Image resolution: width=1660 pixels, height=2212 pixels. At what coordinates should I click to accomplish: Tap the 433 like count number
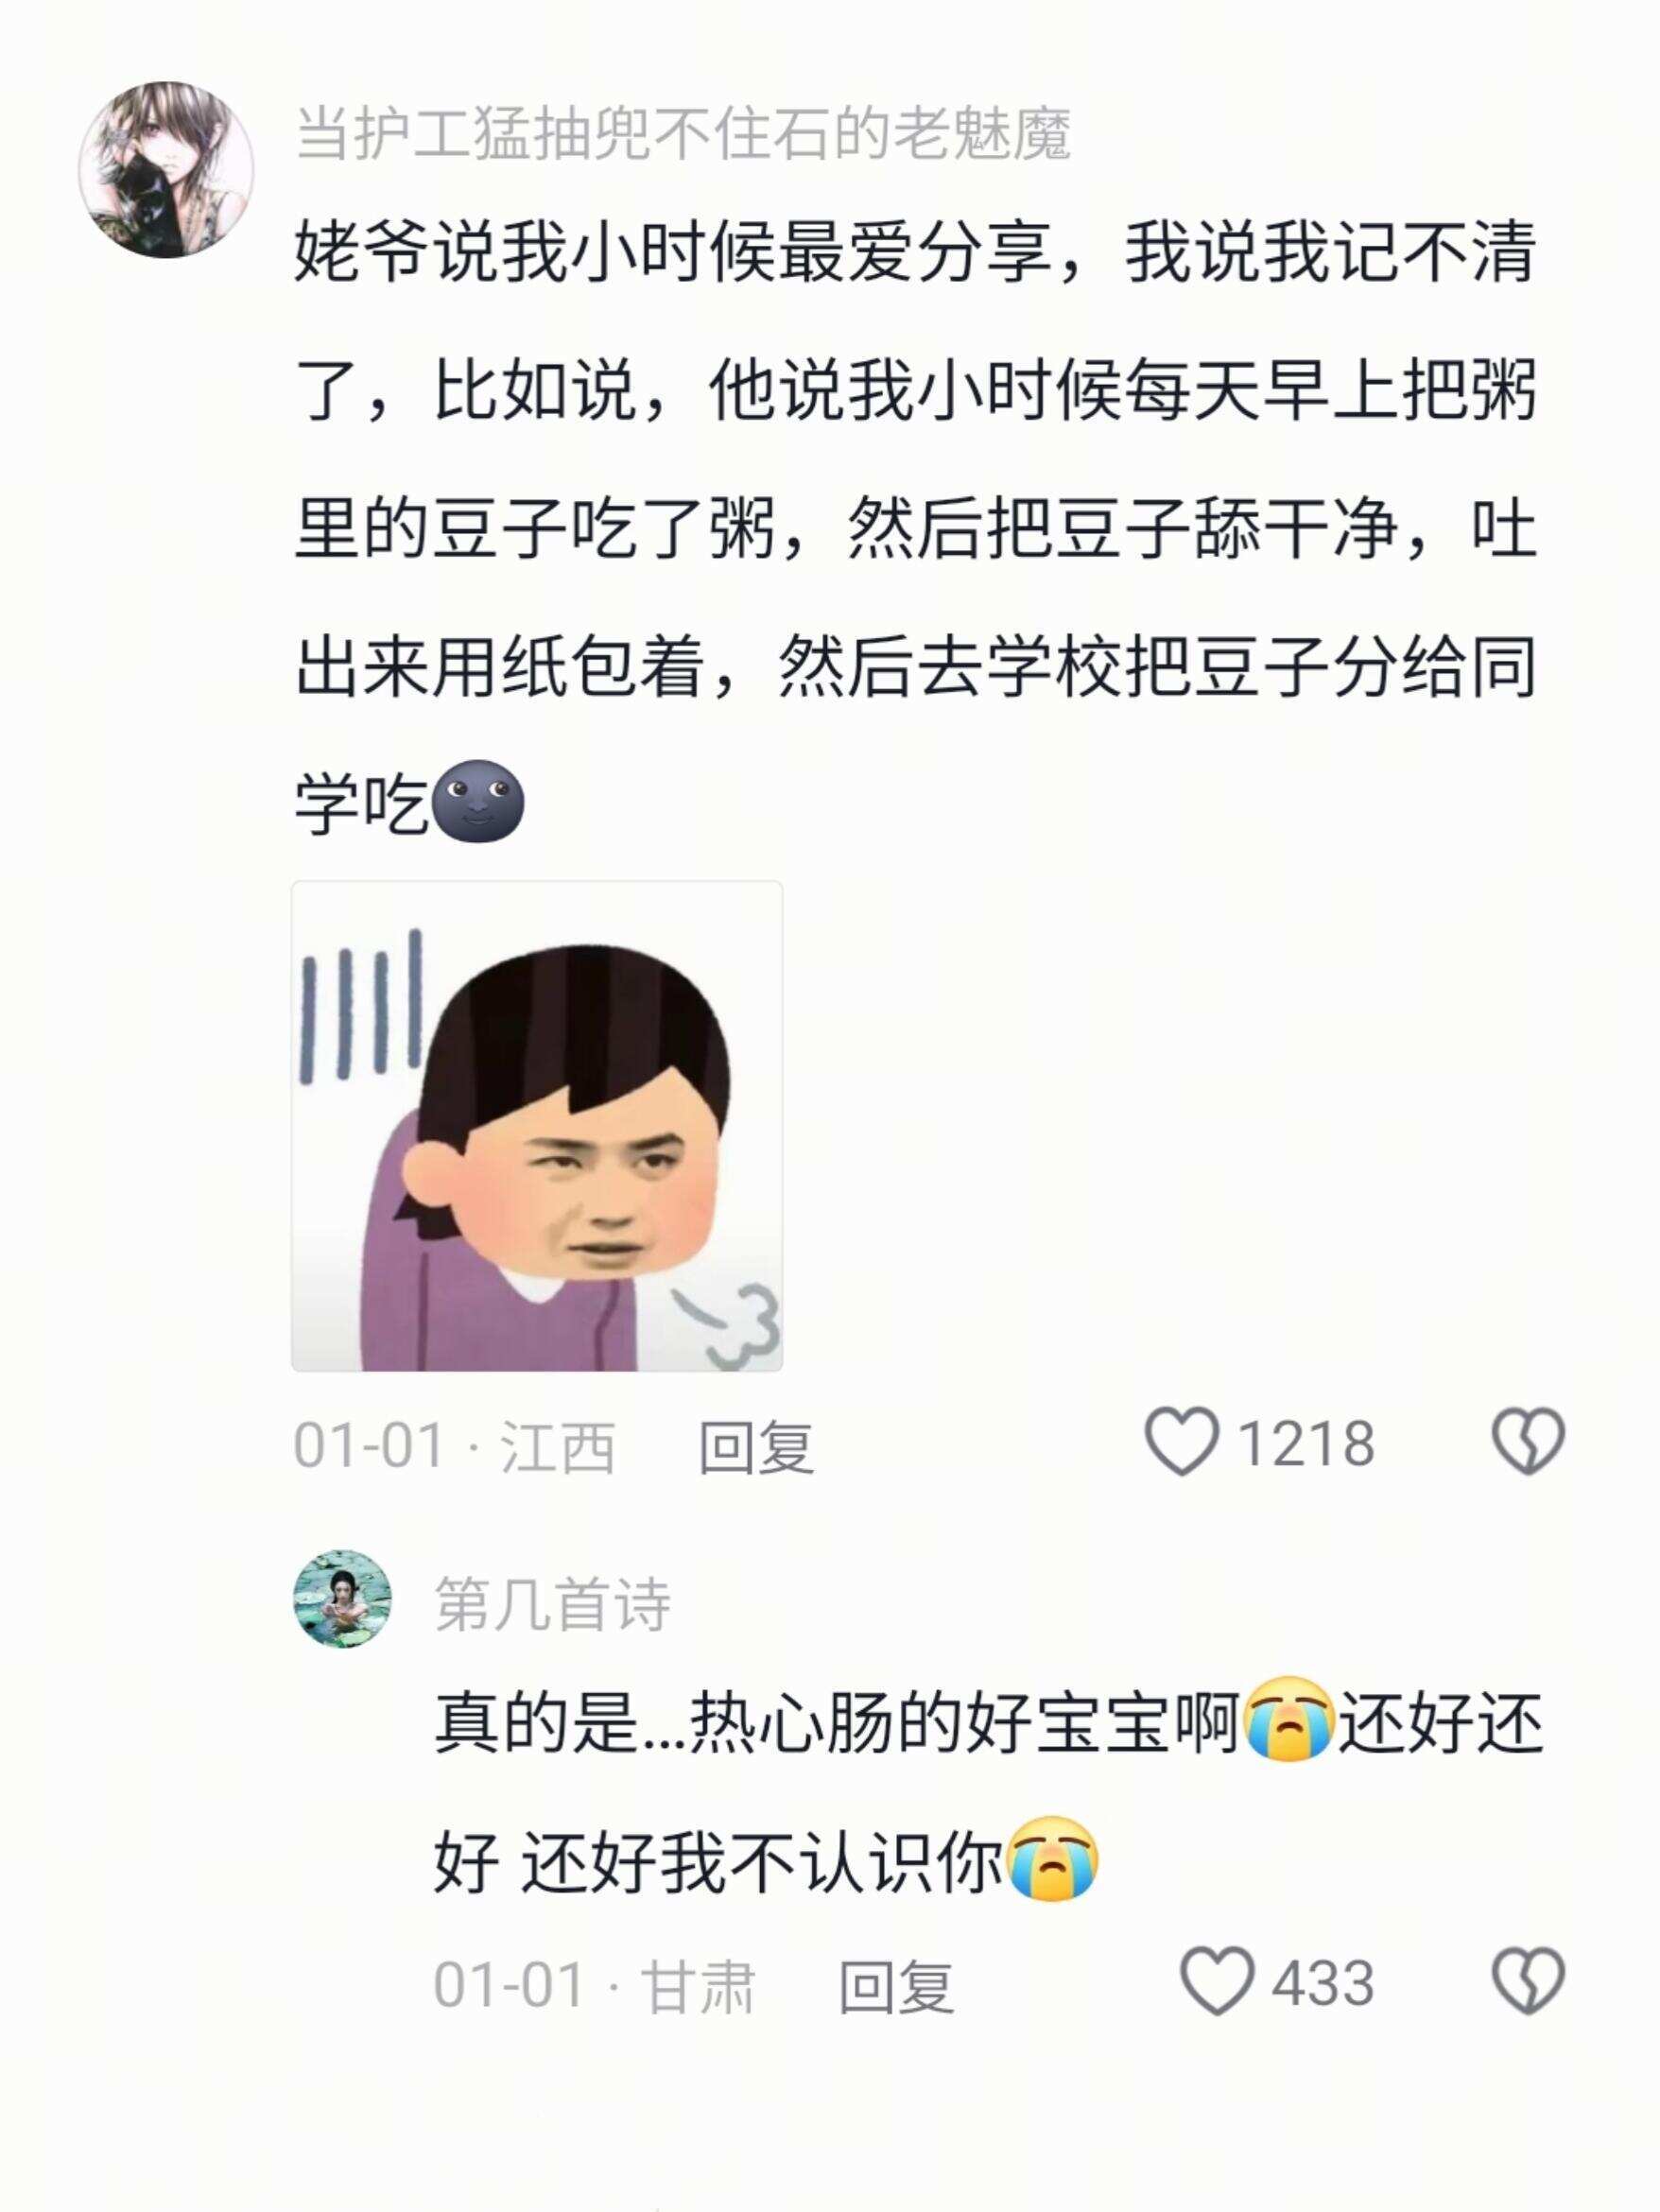click(x=1323, y=1984)
